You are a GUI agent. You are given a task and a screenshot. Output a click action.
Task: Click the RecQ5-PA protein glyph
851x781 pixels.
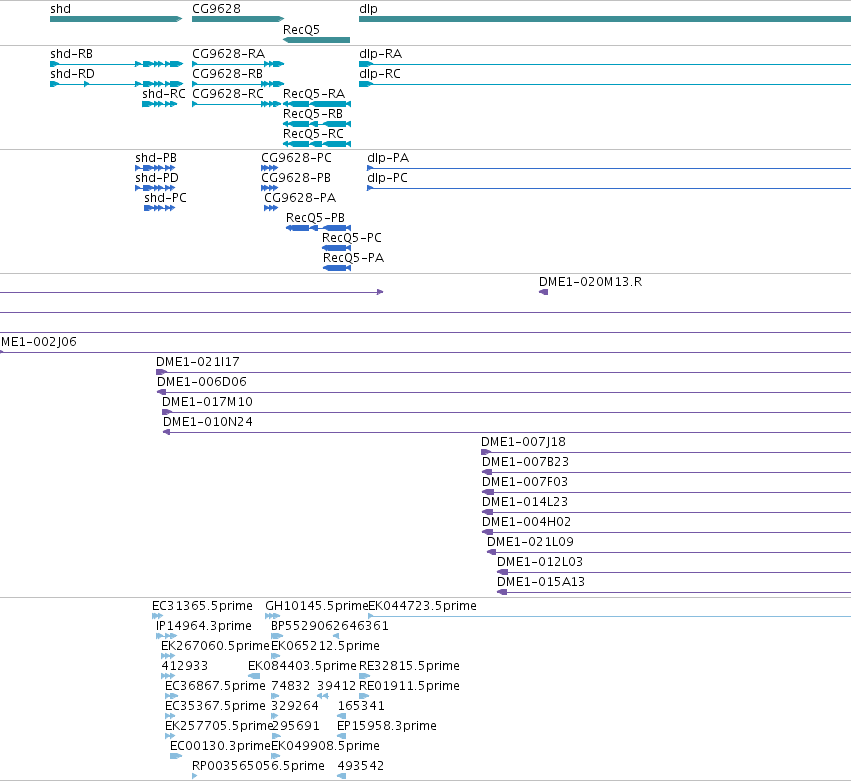pyautogui.click(x=337, y=268)
